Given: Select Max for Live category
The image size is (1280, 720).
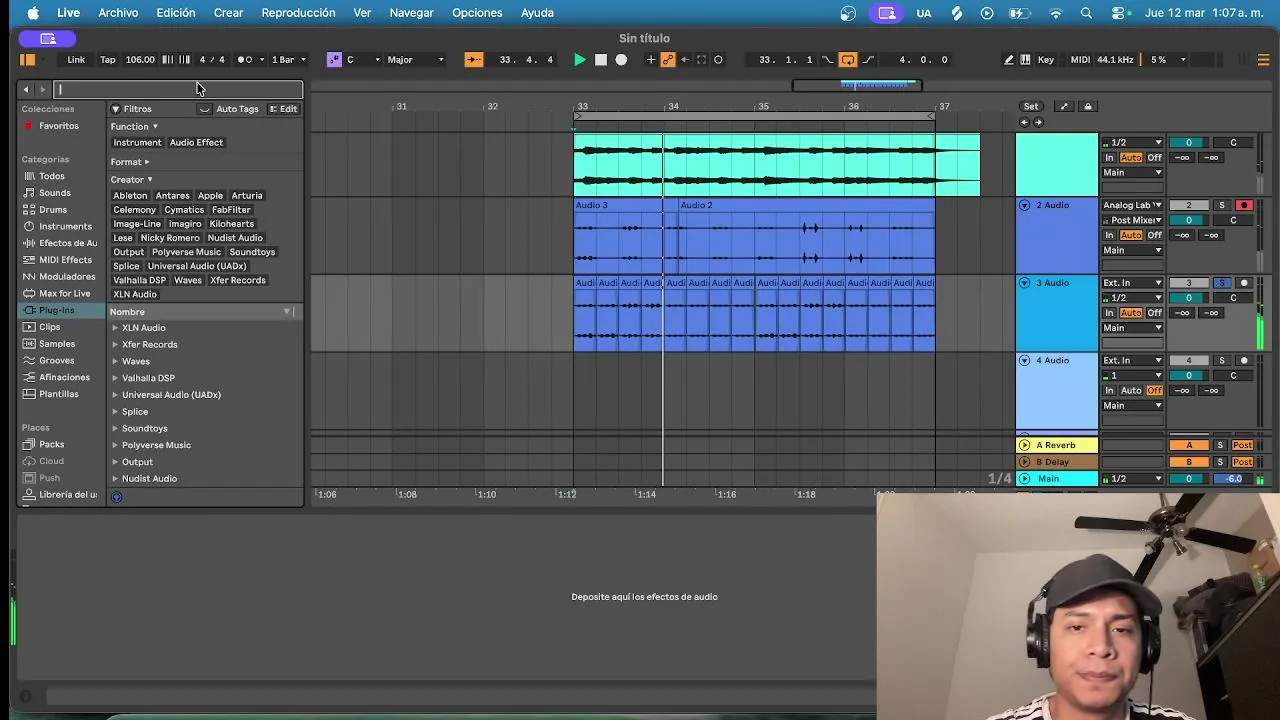Looking at the screenshot, I should [x=64, y=294].
